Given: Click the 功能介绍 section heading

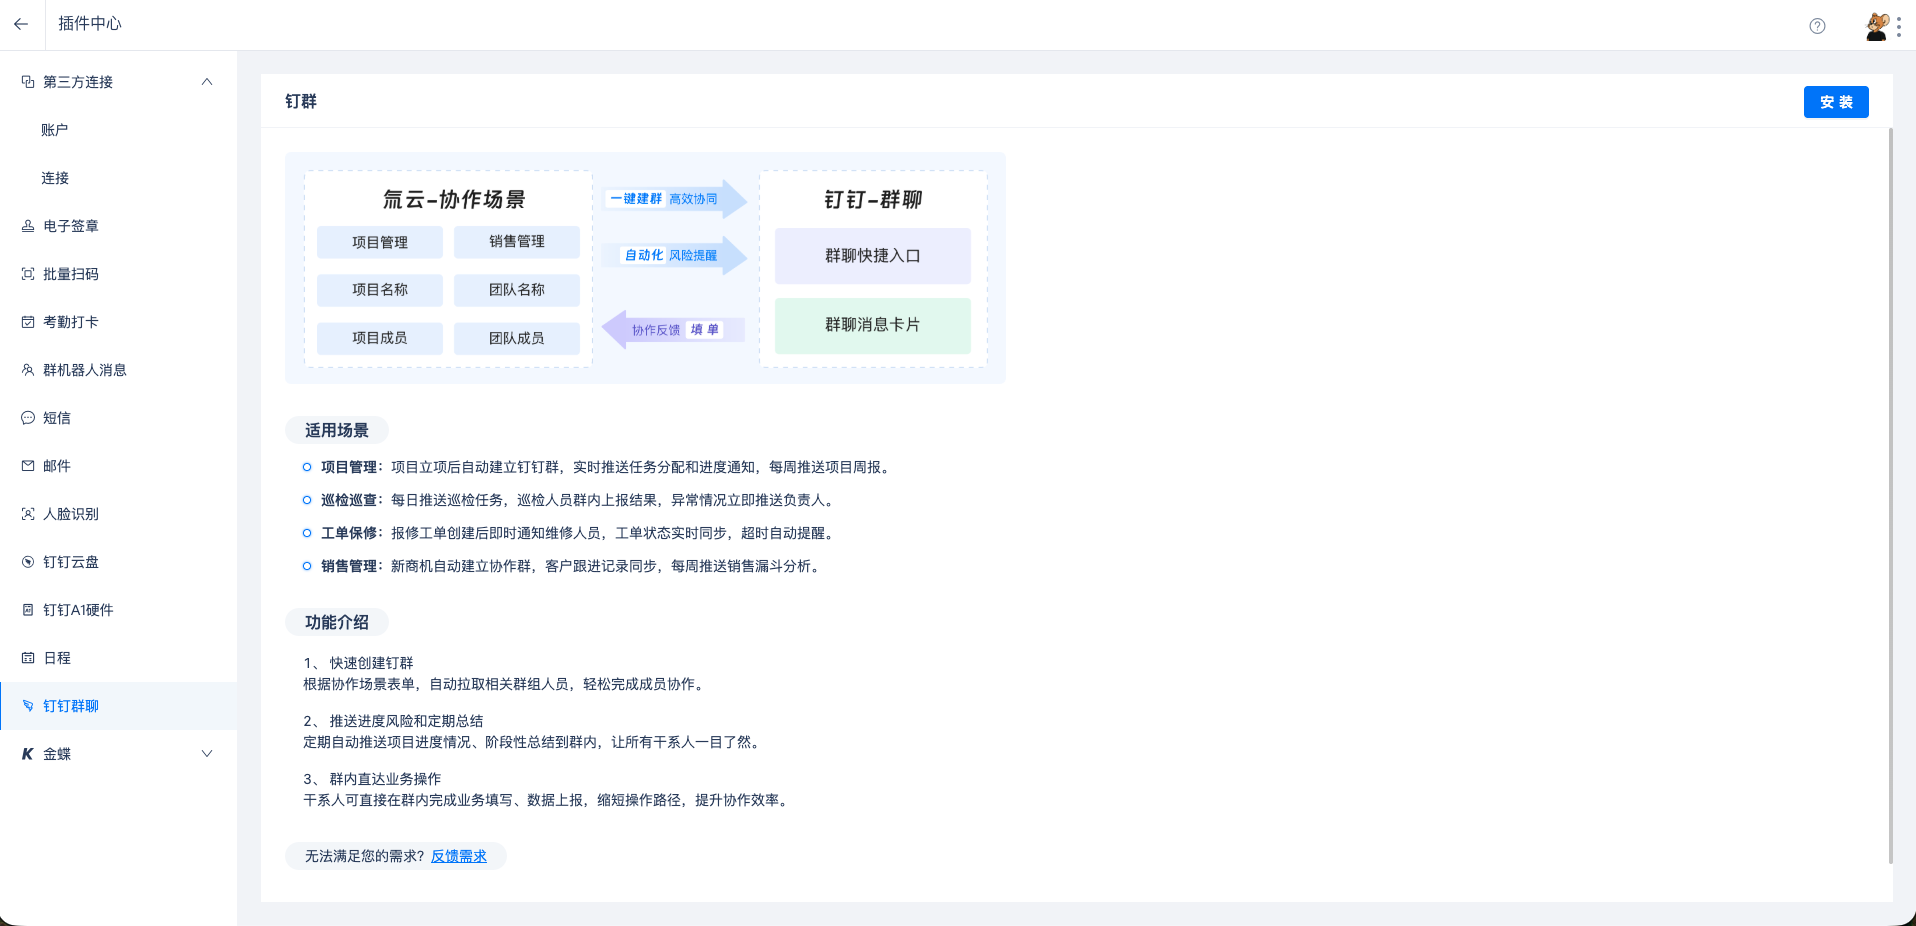Looking at the screenshot, I should 337,623.
